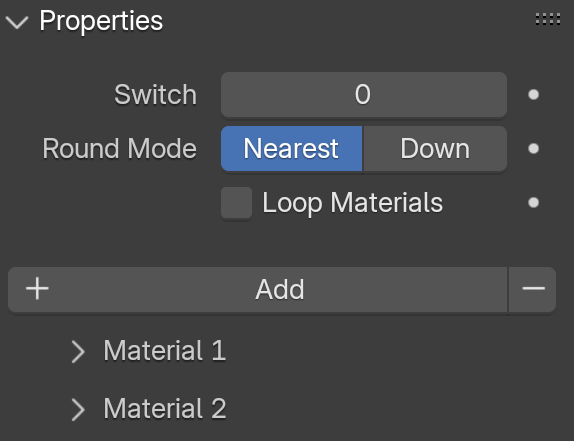This screenshot has height=441, width=574.
Task: Animate the Round Mode property dot
Action: tap(533, 149)
